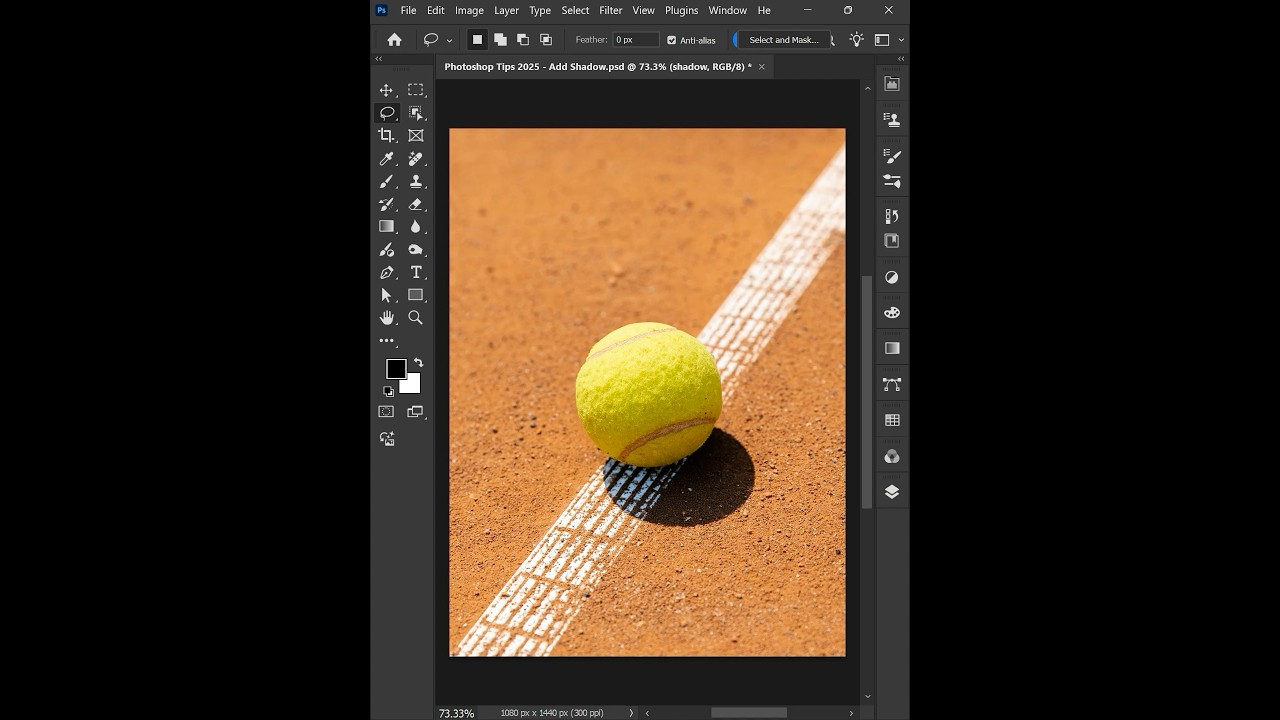
Task: Select the Spot Healing Brush tool
Action: point(416,158)
